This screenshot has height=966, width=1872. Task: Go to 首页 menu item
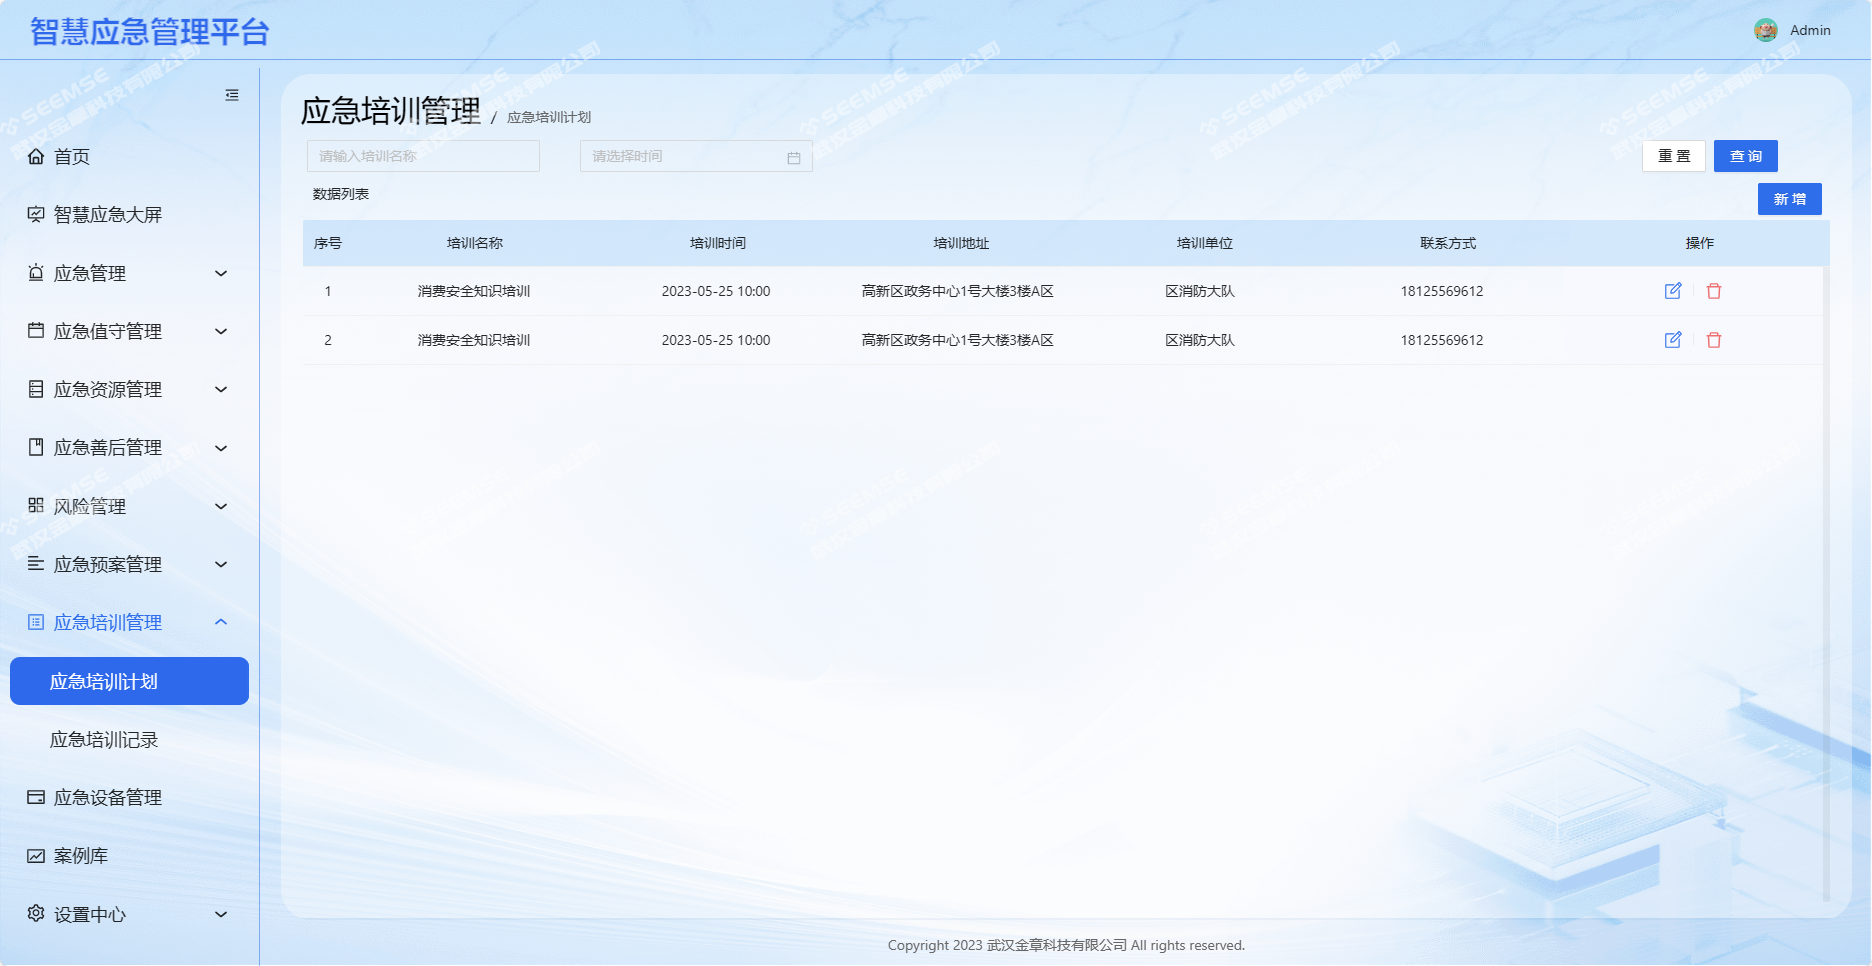point(129,156)
